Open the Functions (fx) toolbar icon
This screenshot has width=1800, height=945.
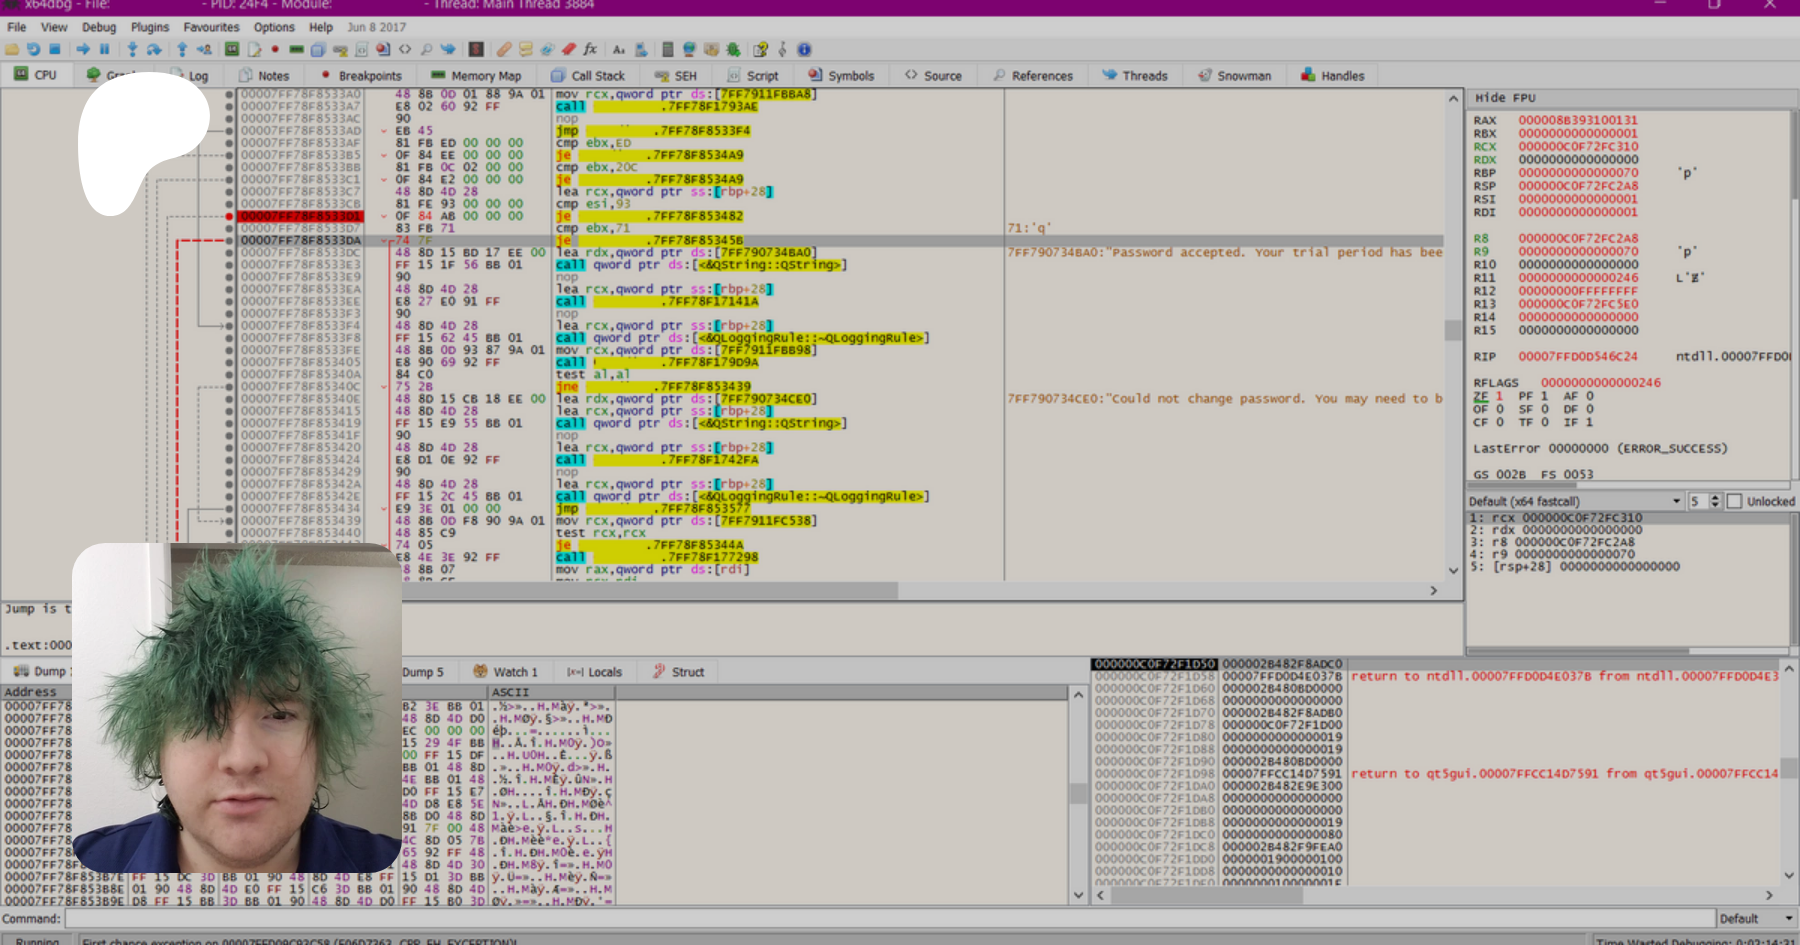590,49
